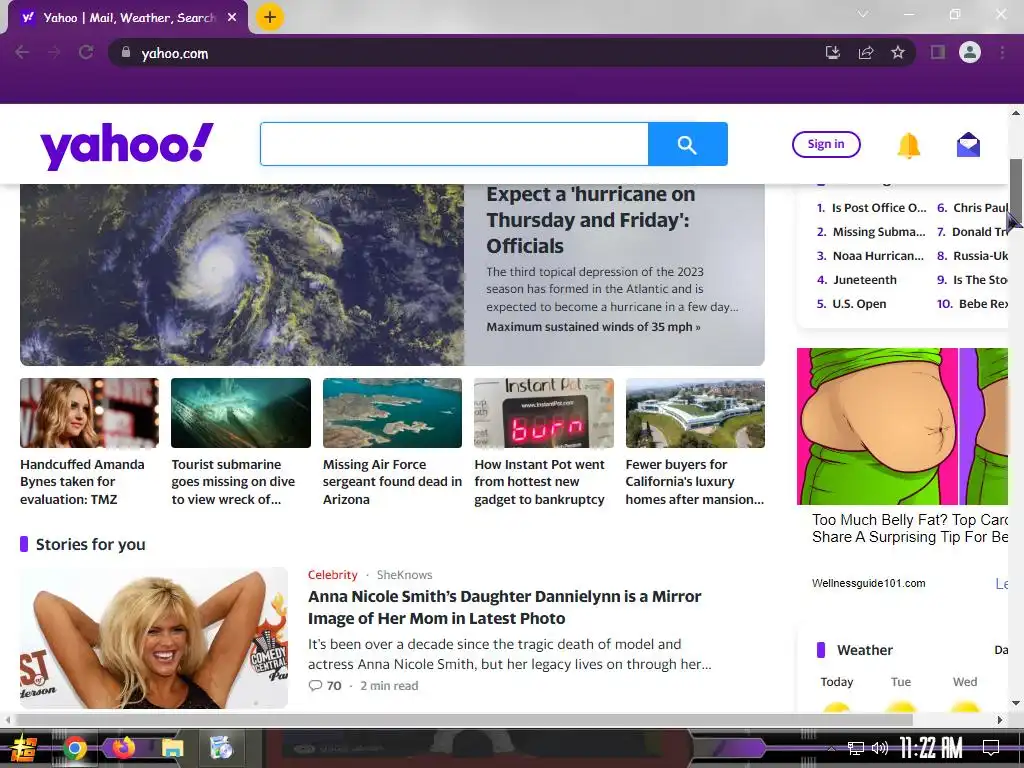The width and height of the screenshot is (1024, 768).
Task: Open the tourist submarine thumbnail
Action: point(241,413)
